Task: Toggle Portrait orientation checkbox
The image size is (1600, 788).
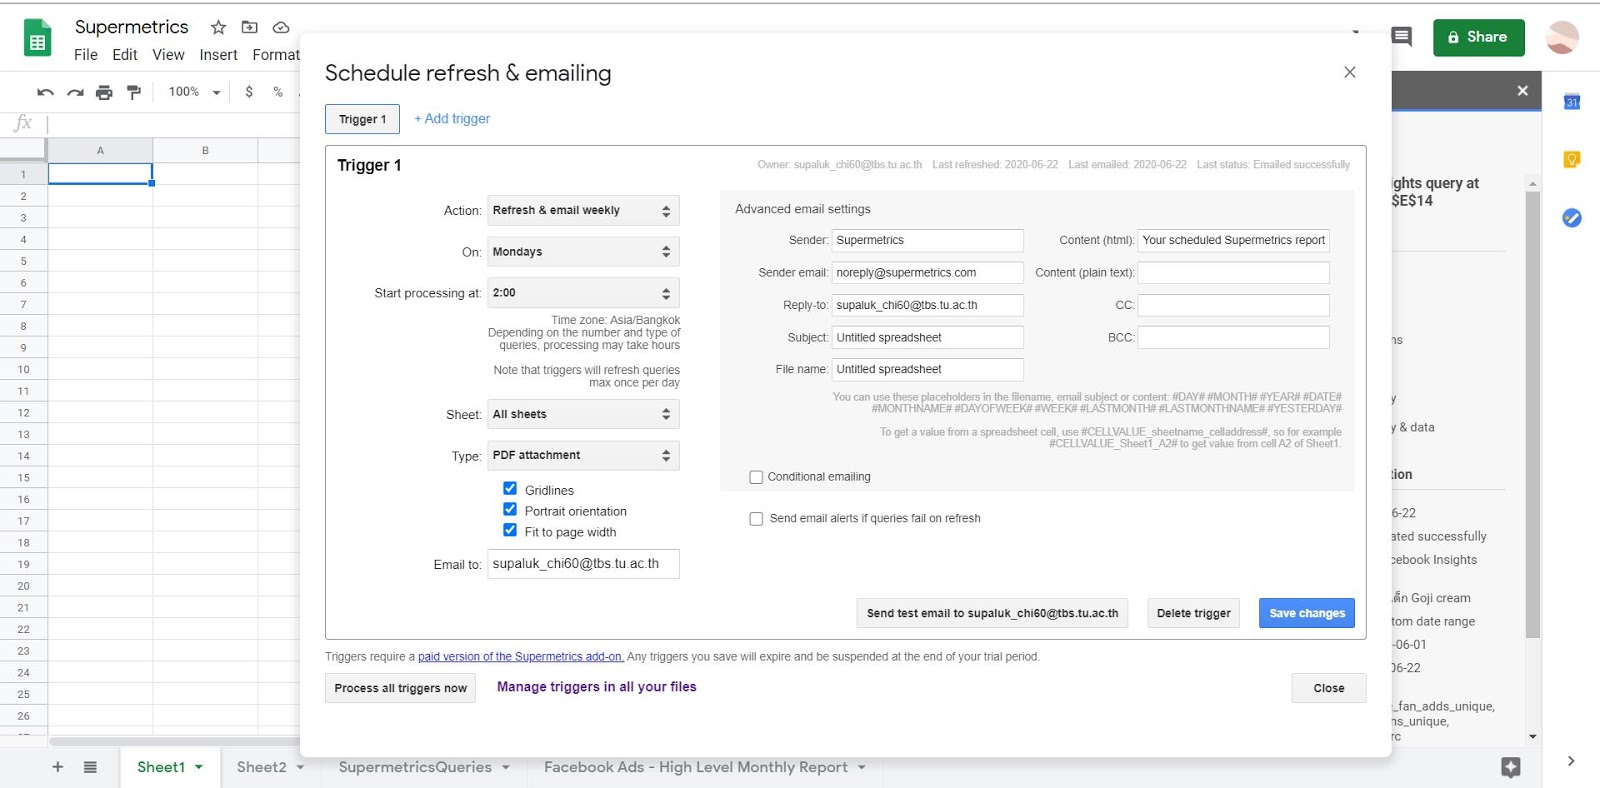Action: coord(510,510)
